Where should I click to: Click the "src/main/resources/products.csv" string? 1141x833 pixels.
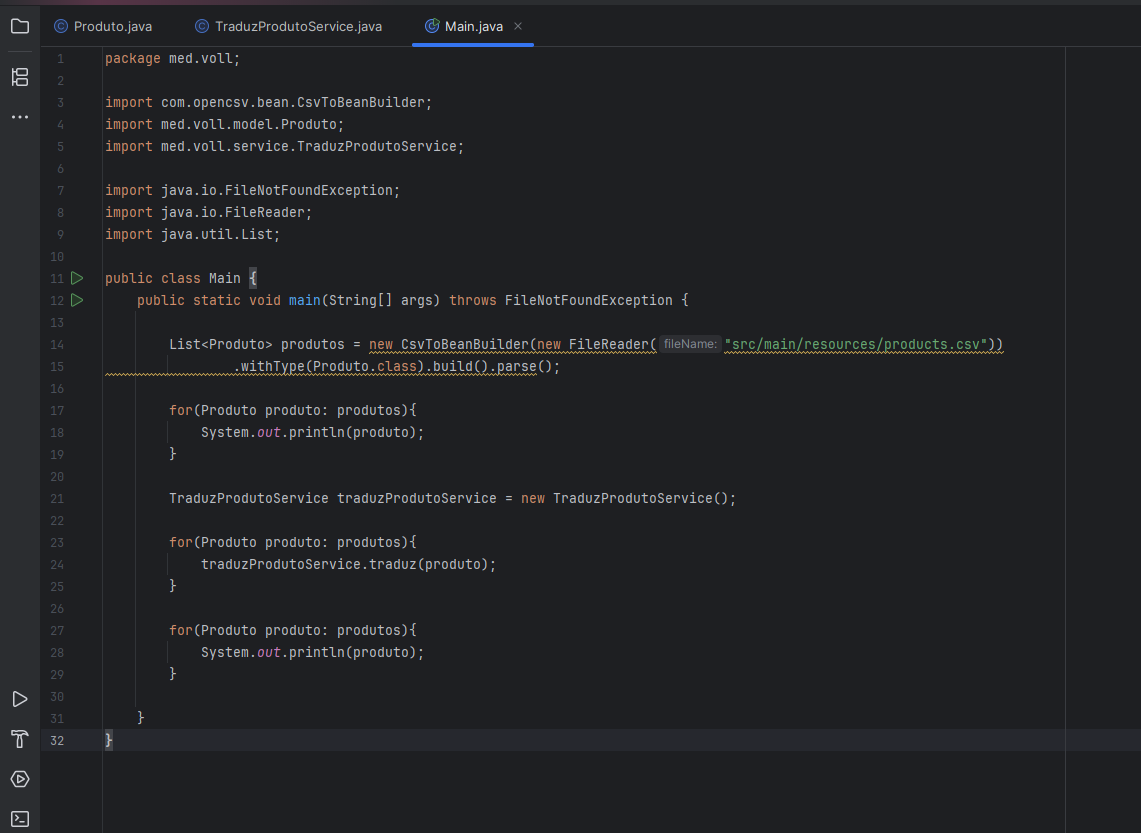click(x=856, y=344)
